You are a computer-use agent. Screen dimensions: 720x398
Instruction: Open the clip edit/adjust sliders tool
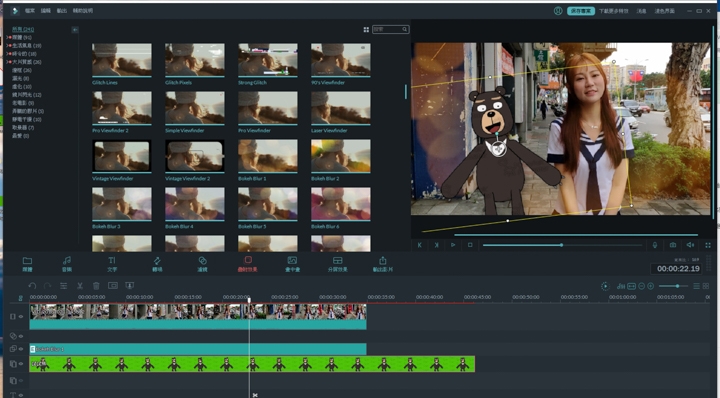pos(63,286)
